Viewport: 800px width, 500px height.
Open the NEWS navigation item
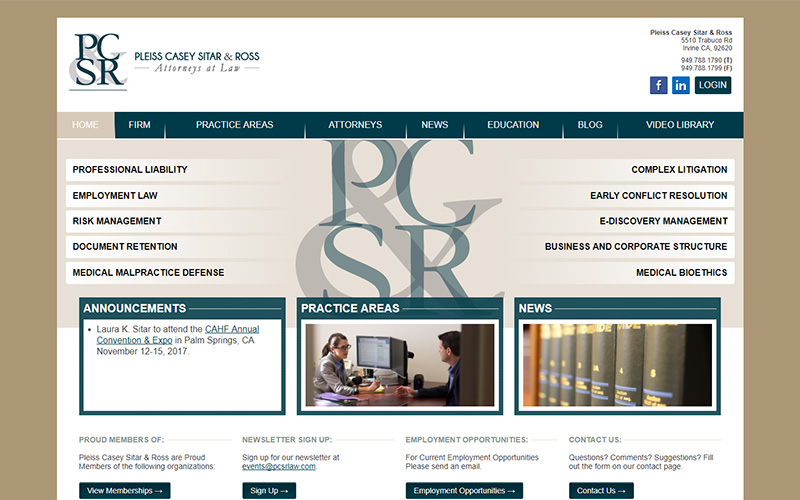tap(435, 125)
